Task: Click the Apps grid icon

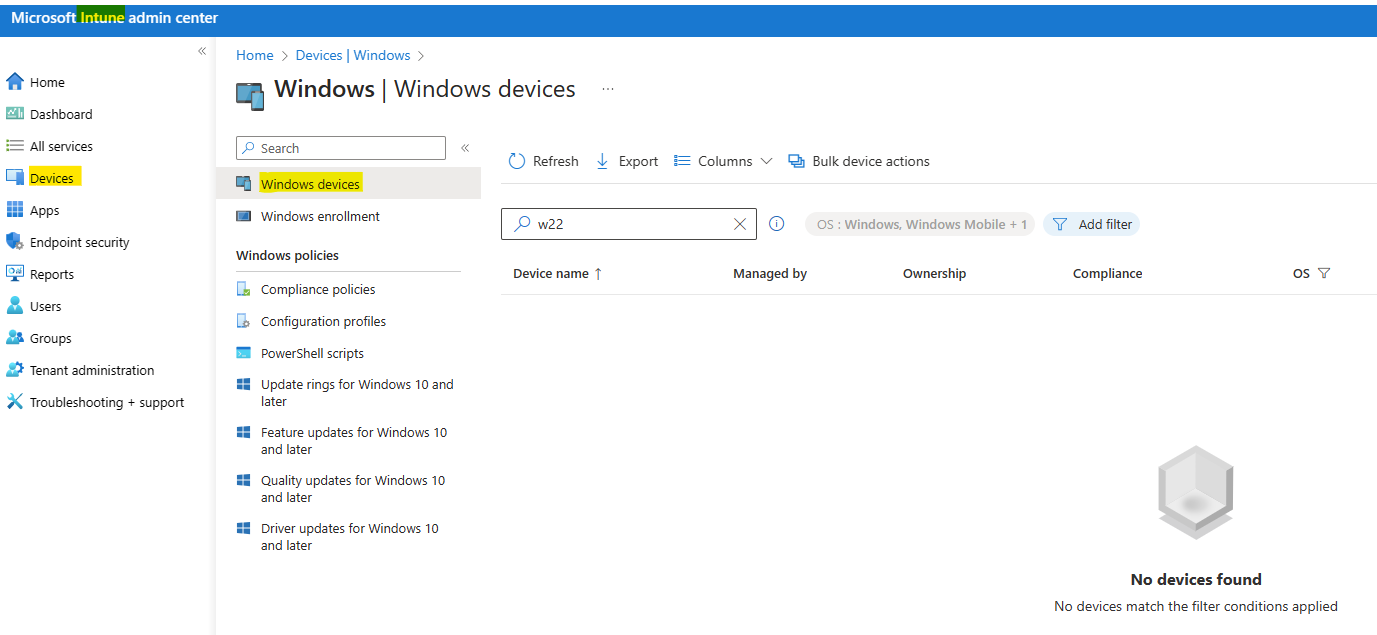Action: 14,210
